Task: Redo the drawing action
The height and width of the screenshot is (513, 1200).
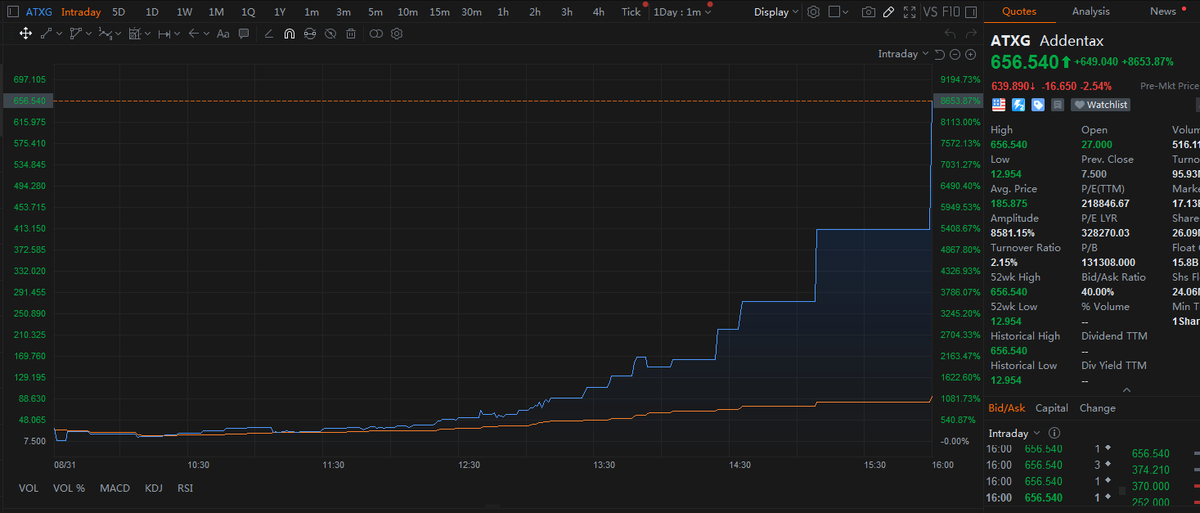Action: click(x=971, y=33)
